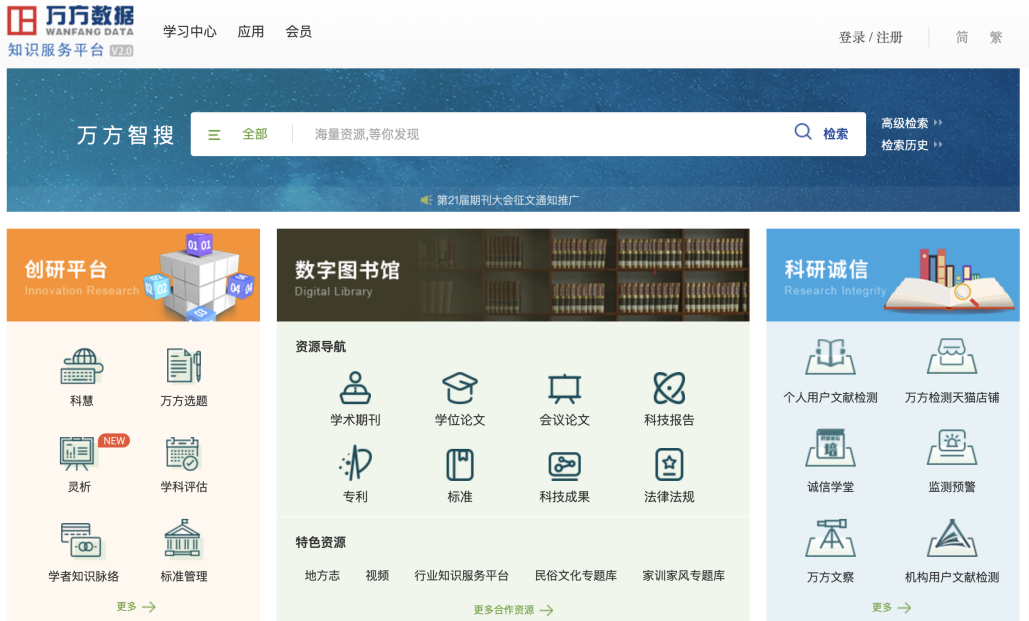Open 法律法规 star document icon
1029x621 pixels.
669,465
